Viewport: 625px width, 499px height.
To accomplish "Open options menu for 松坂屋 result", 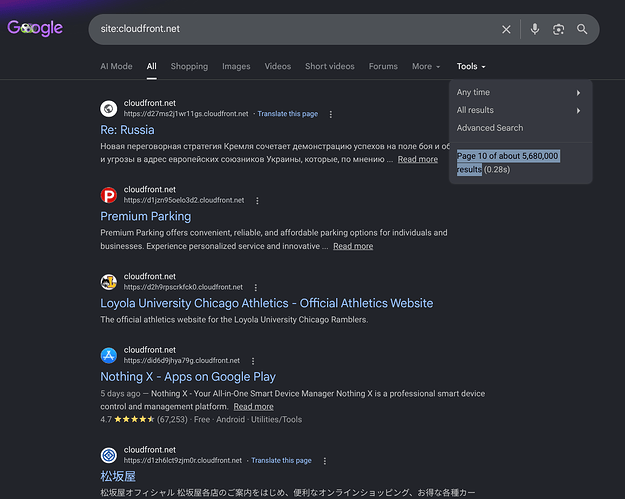I will click(324, 461).
